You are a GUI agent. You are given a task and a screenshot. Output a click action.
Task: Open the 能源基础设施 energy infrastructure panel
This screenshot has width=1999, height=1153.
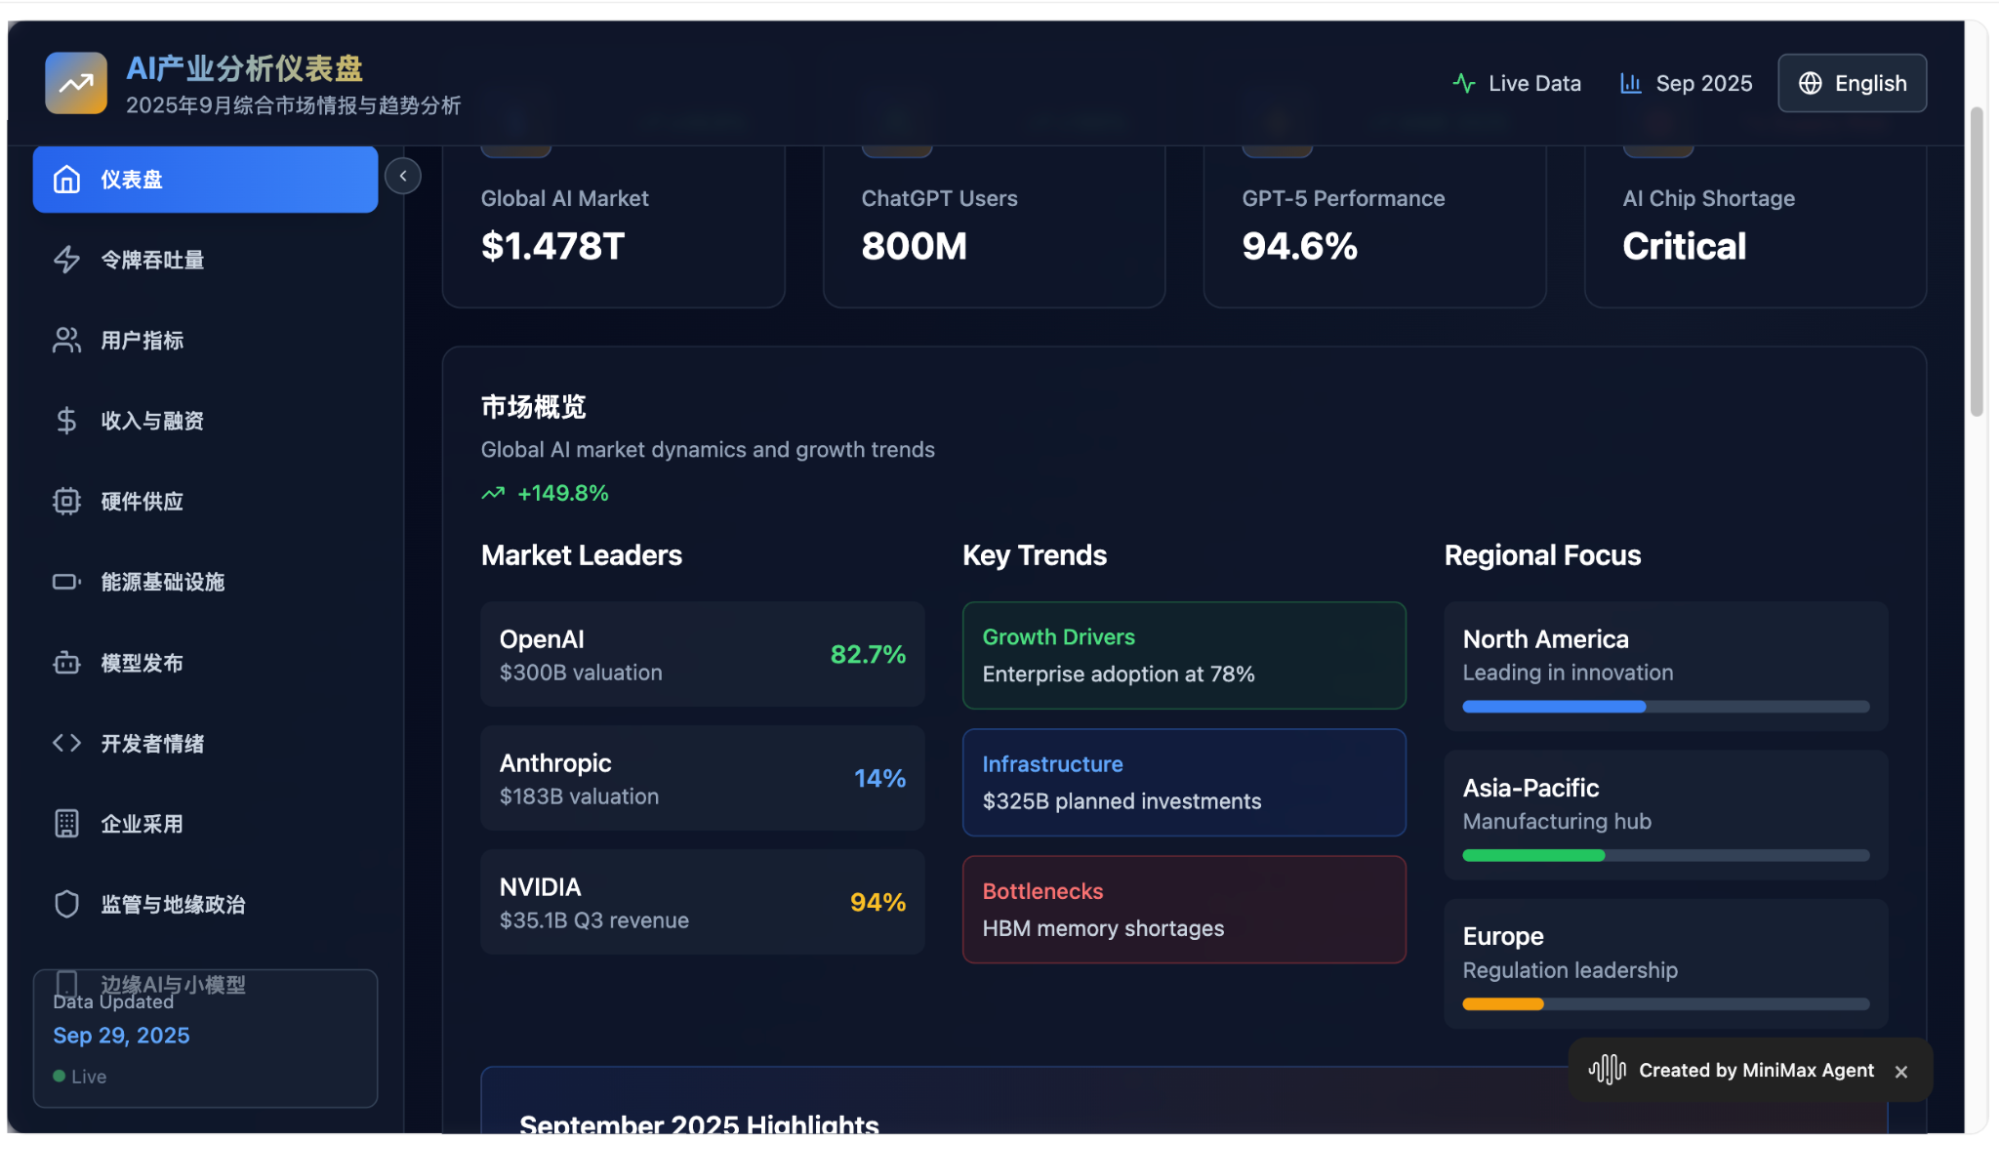[67, 581]
